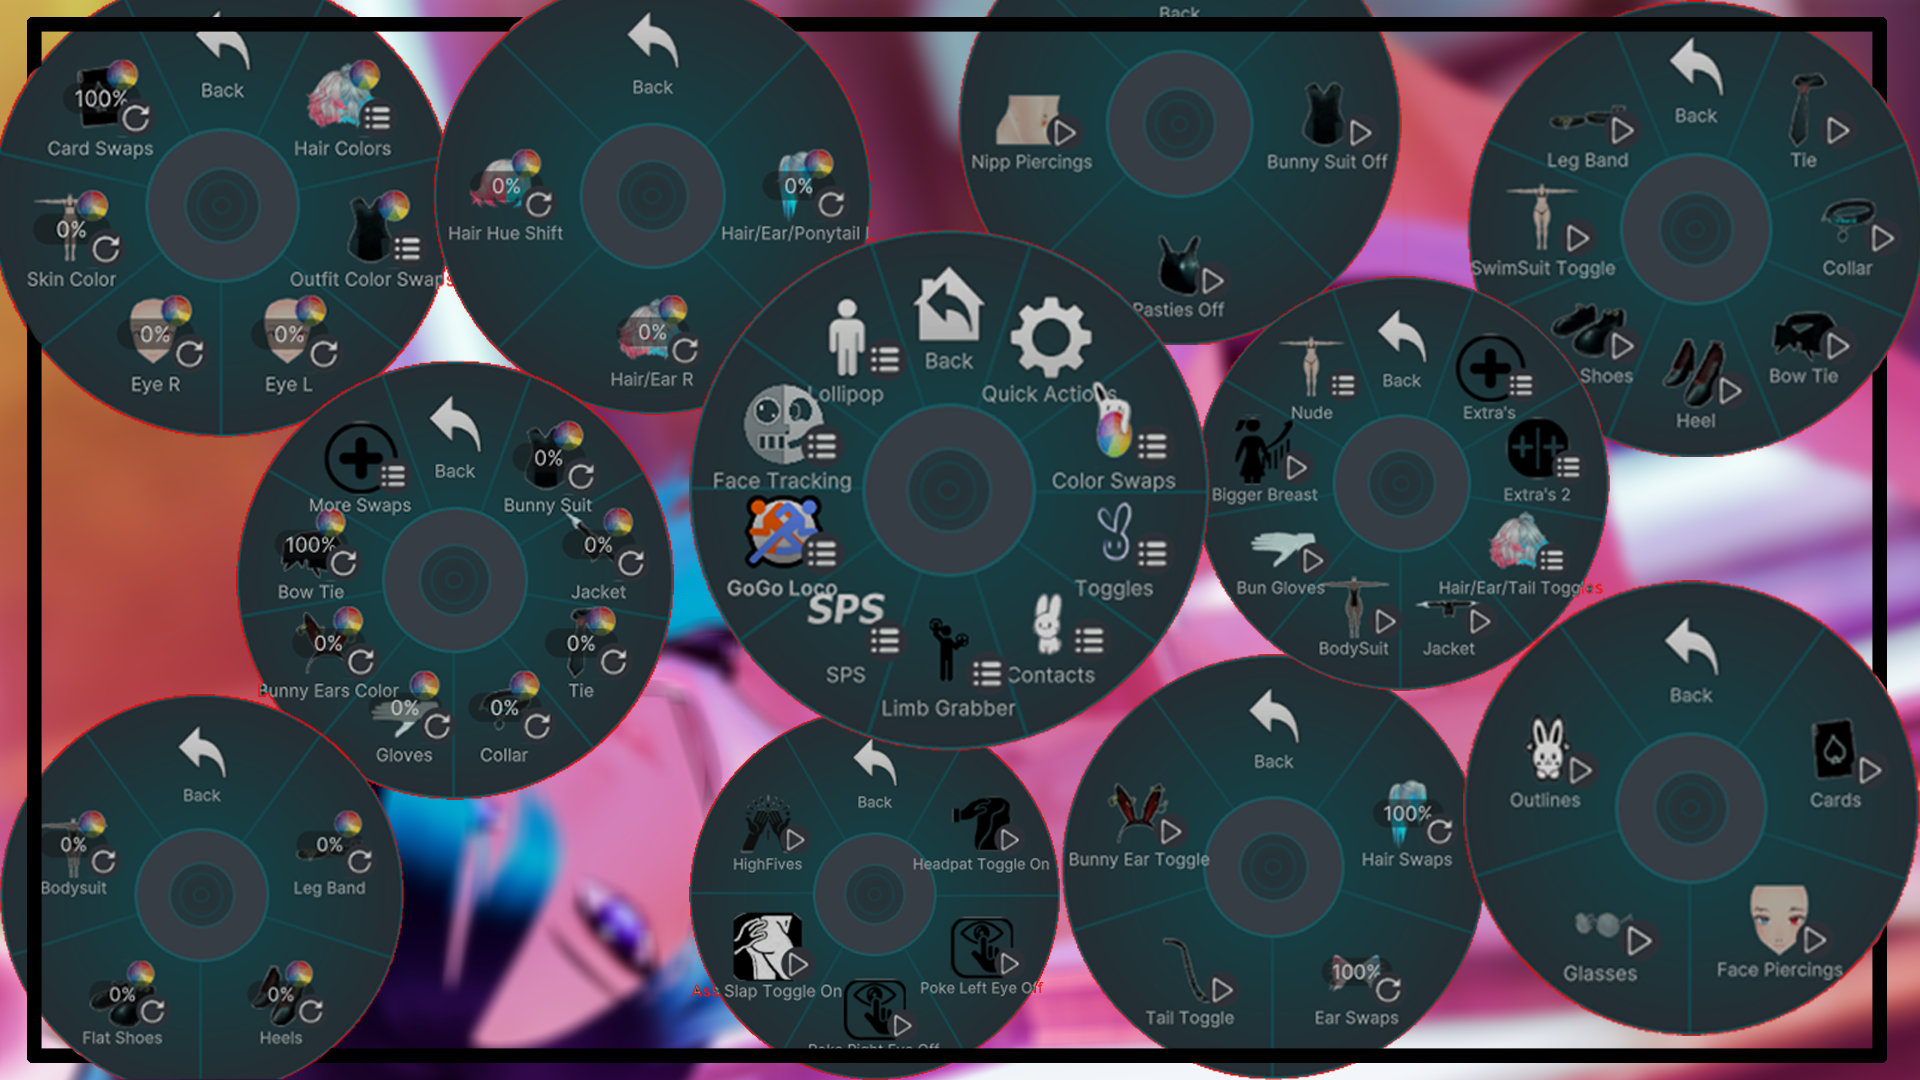Click the Pasties Off bunny mask icon
1920x1080 pixels.
click(x=1178, y=267)
